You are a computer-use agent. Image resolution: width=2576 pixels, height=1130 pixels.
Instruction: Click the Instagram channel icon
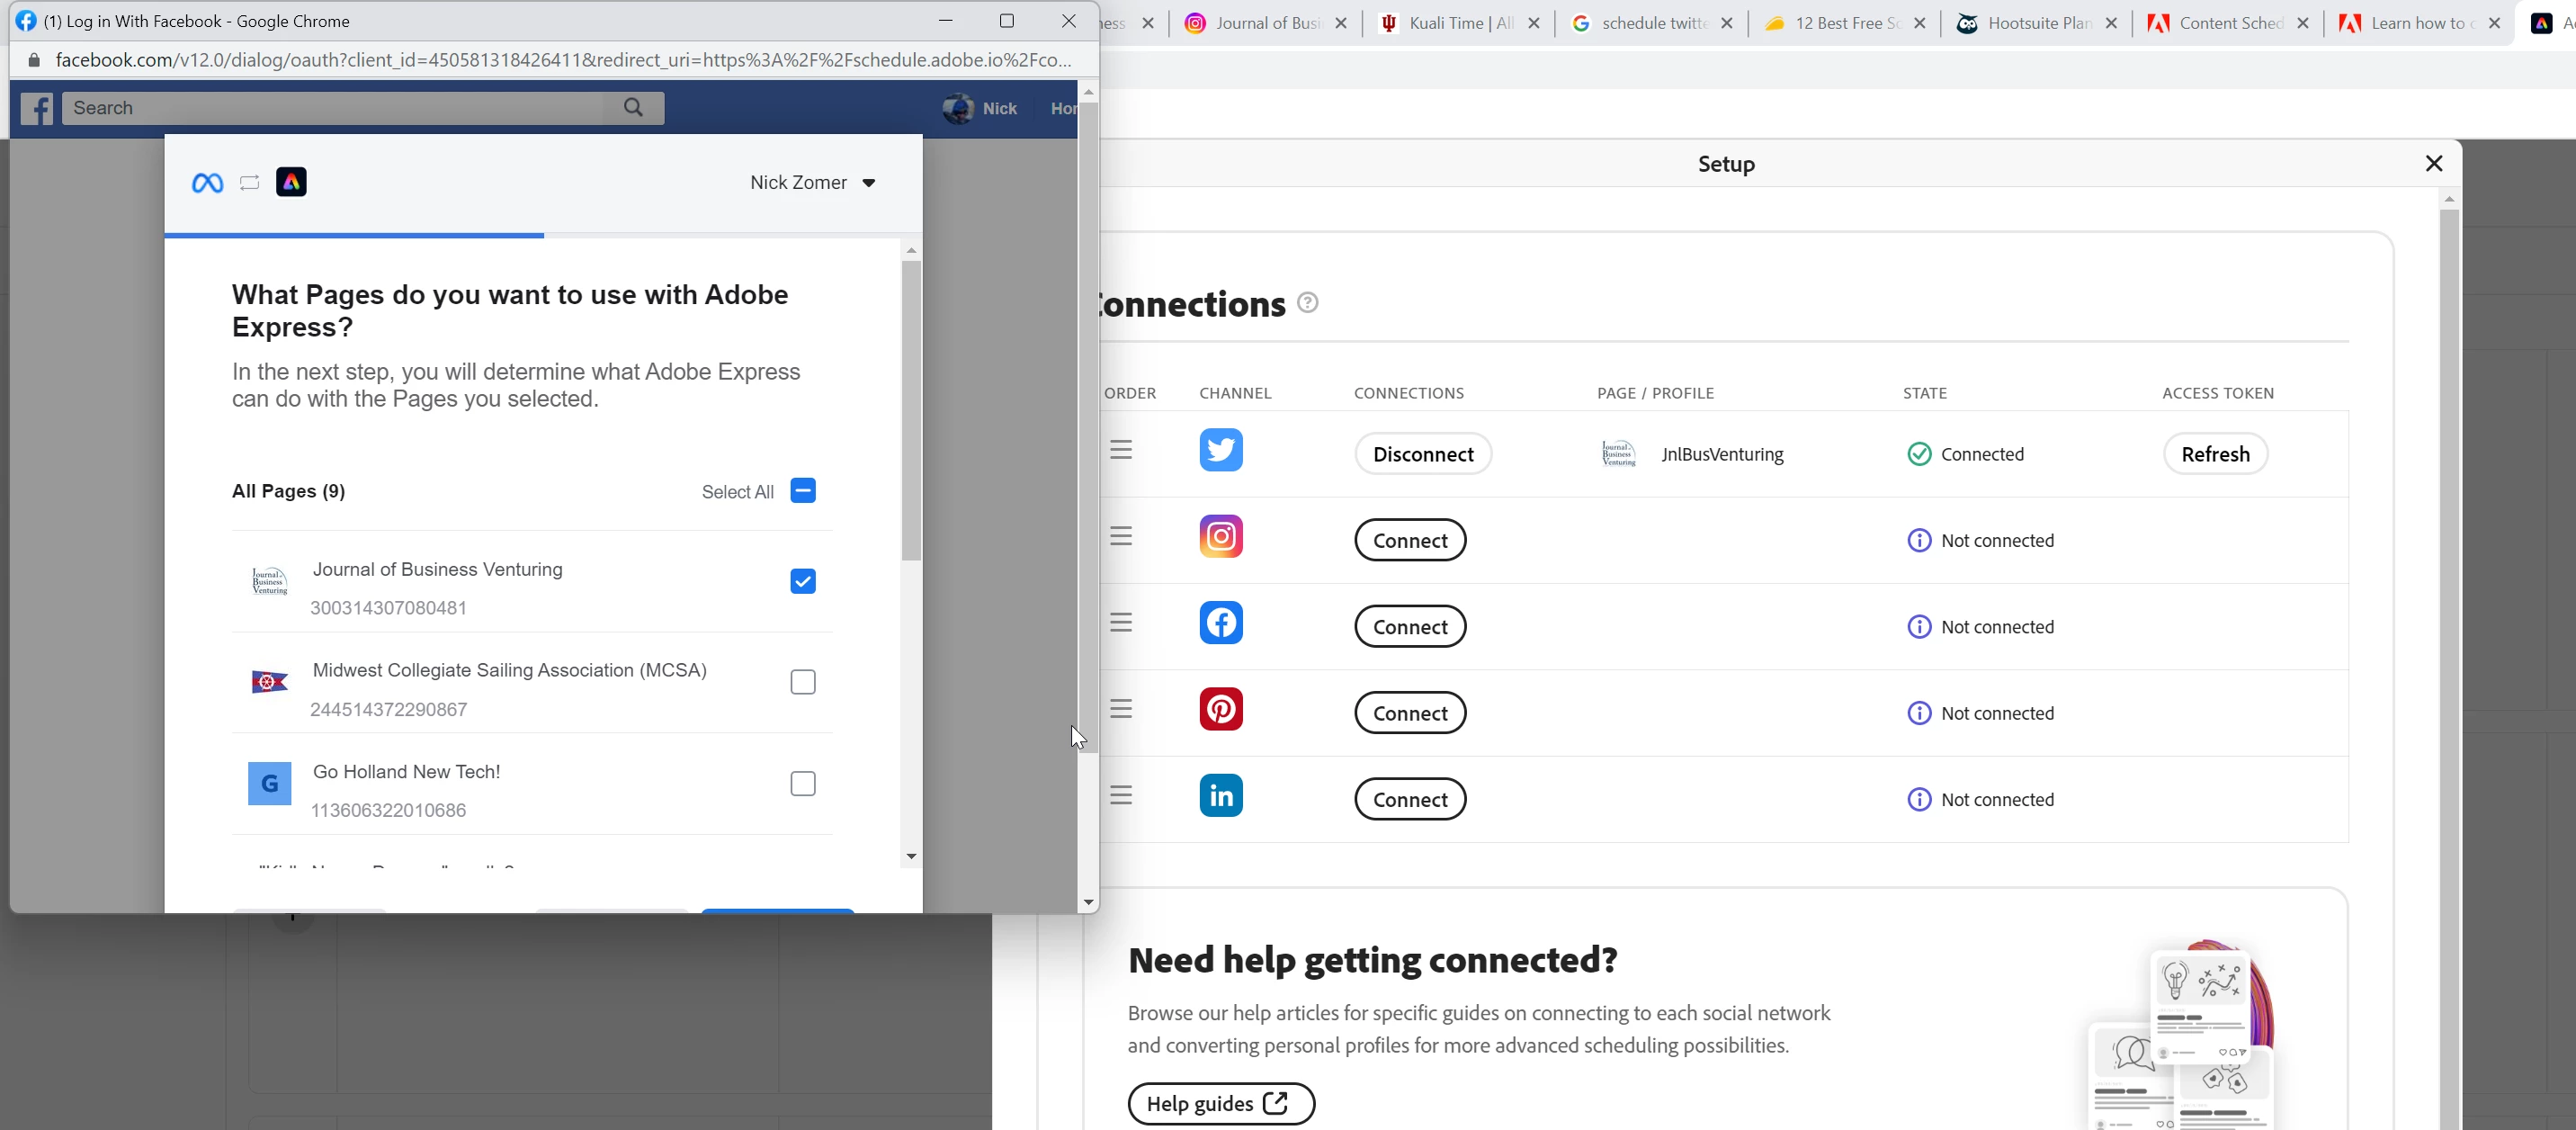click(x=1221, y=537)
